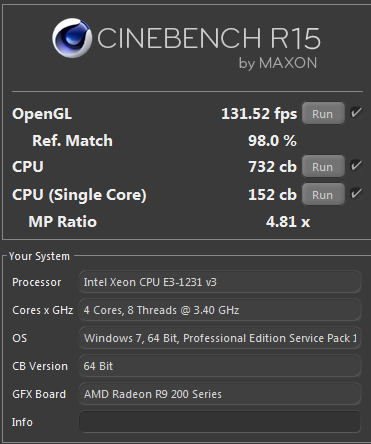This screenshot has width=371, height=444.
Task: Click the Cinebench sphere logo icon
Action: click(72, 38)
